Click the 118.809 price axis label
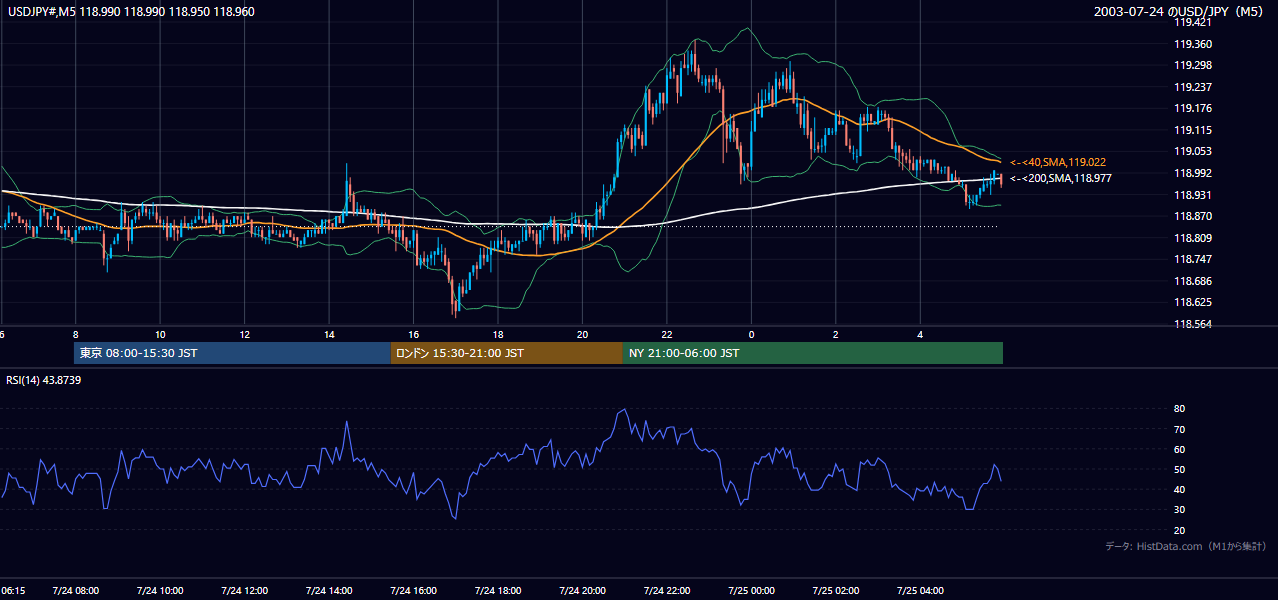The width and height of the screenshot is (1278, 600). point(1193,238)
